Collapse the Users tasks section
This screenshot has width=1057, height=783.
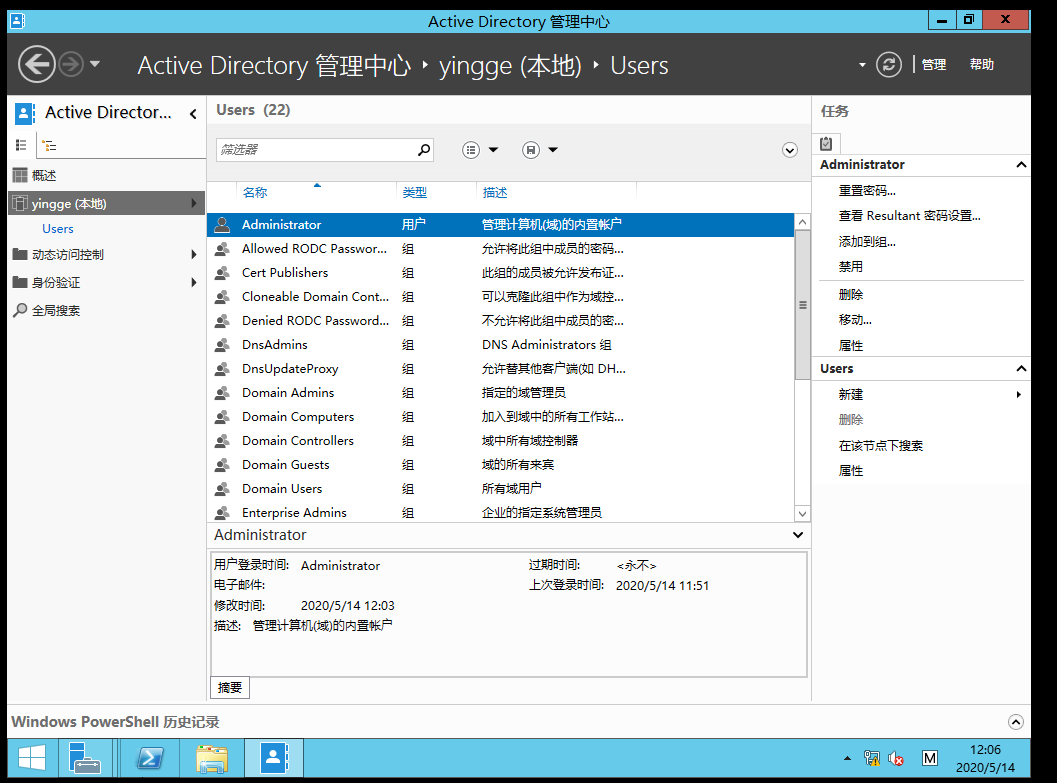[1021, 369]
